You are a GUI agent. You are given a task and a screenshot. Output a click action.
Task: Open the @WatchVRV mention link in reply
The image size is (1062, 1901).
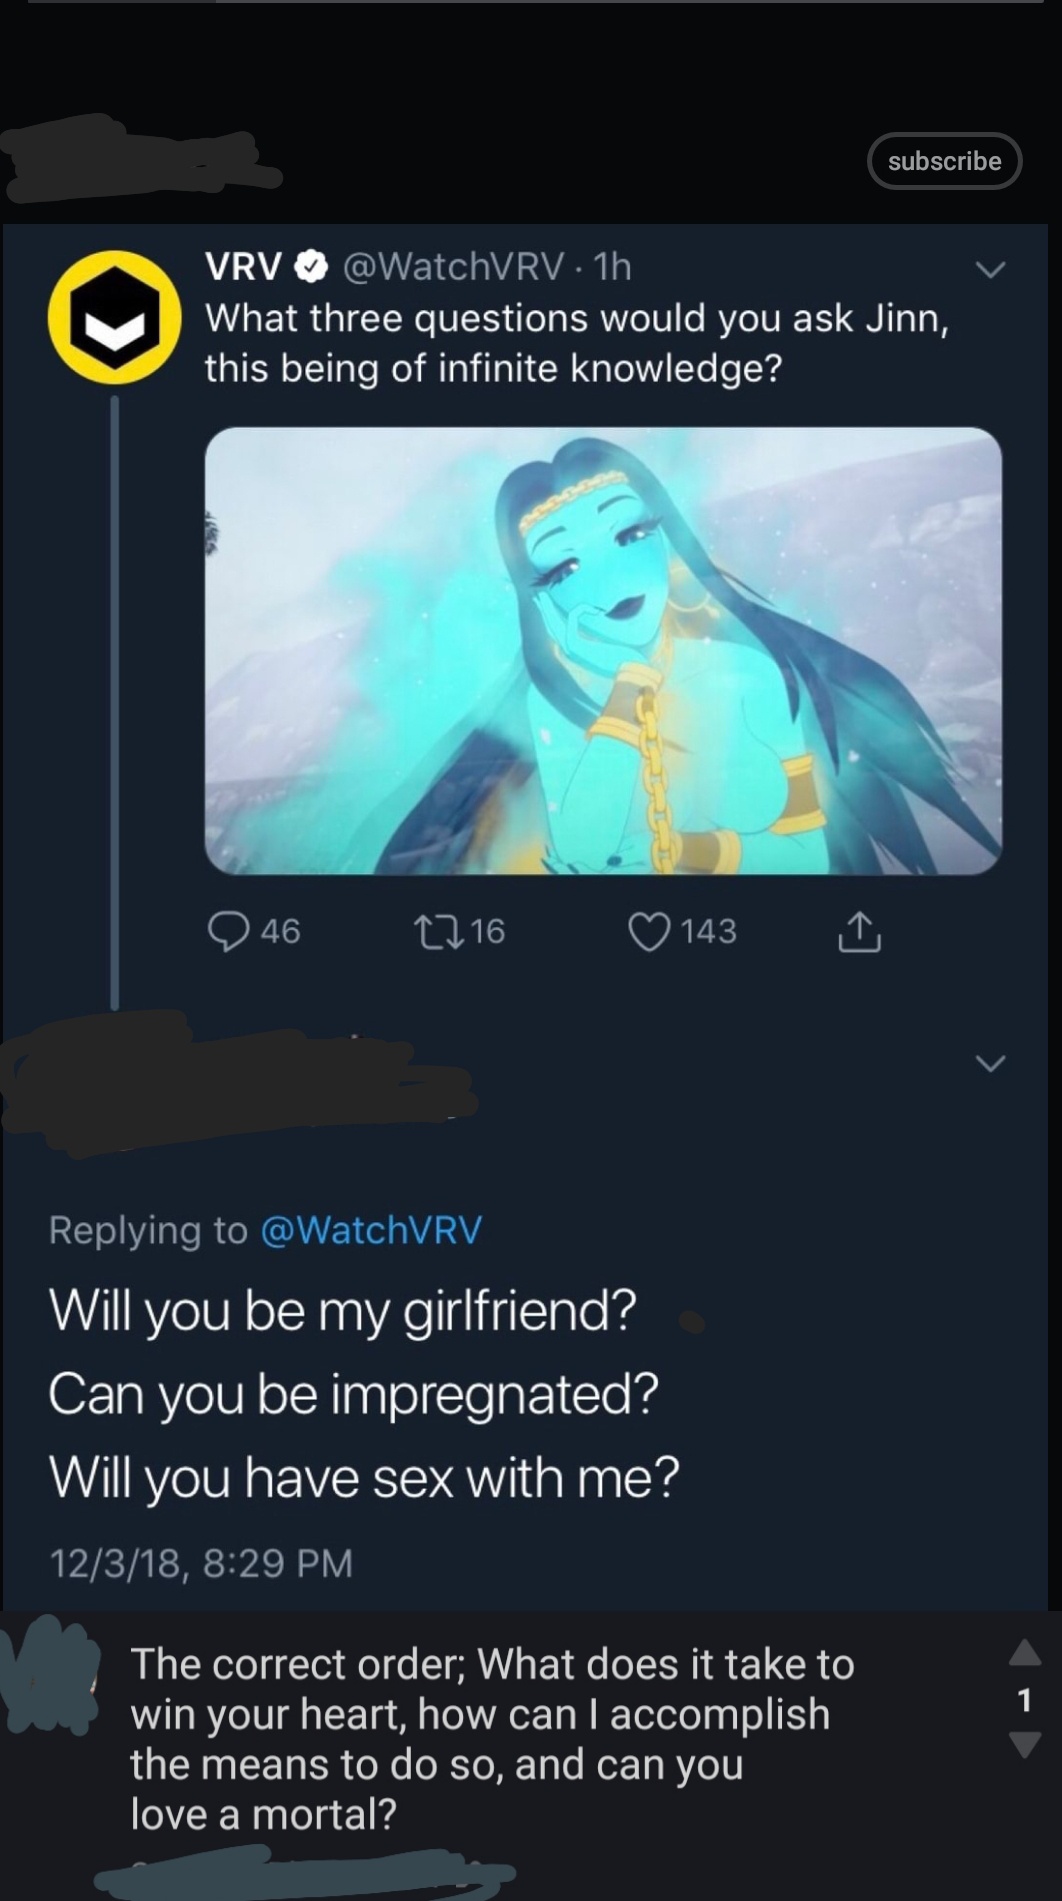tap(371, 1229)
